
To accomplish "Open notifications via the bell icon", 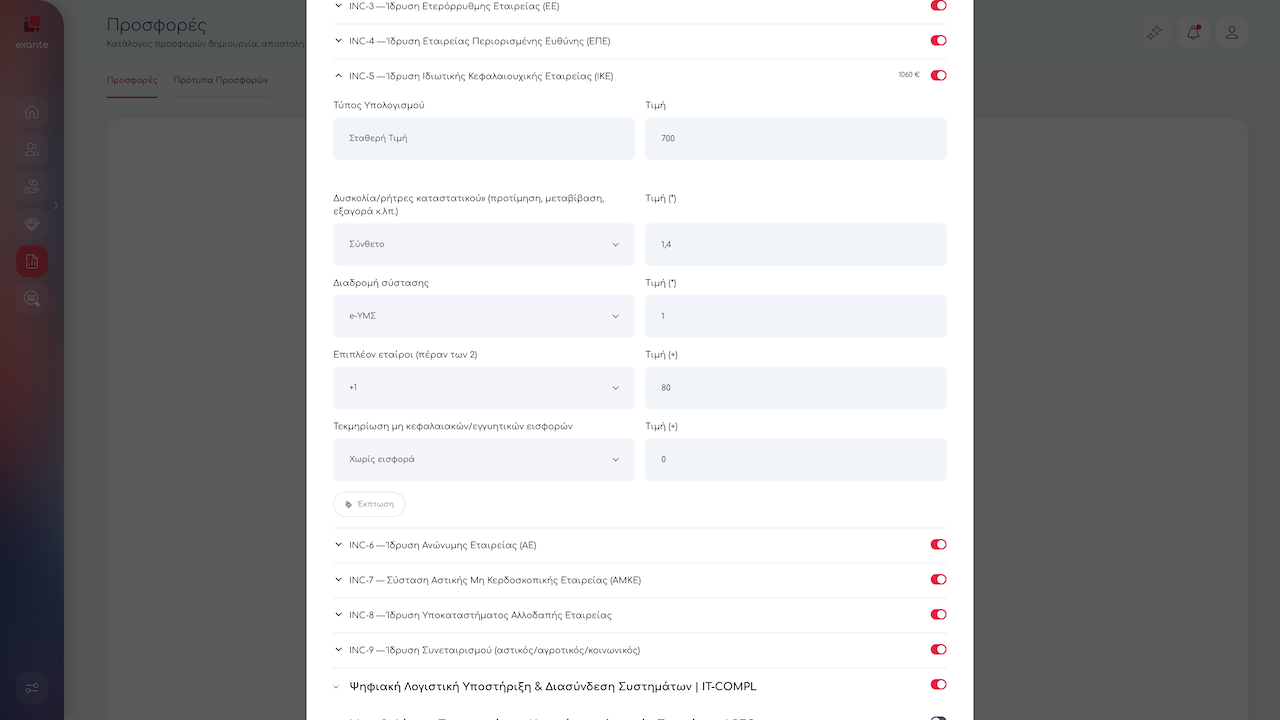I will coord(1192,32).
